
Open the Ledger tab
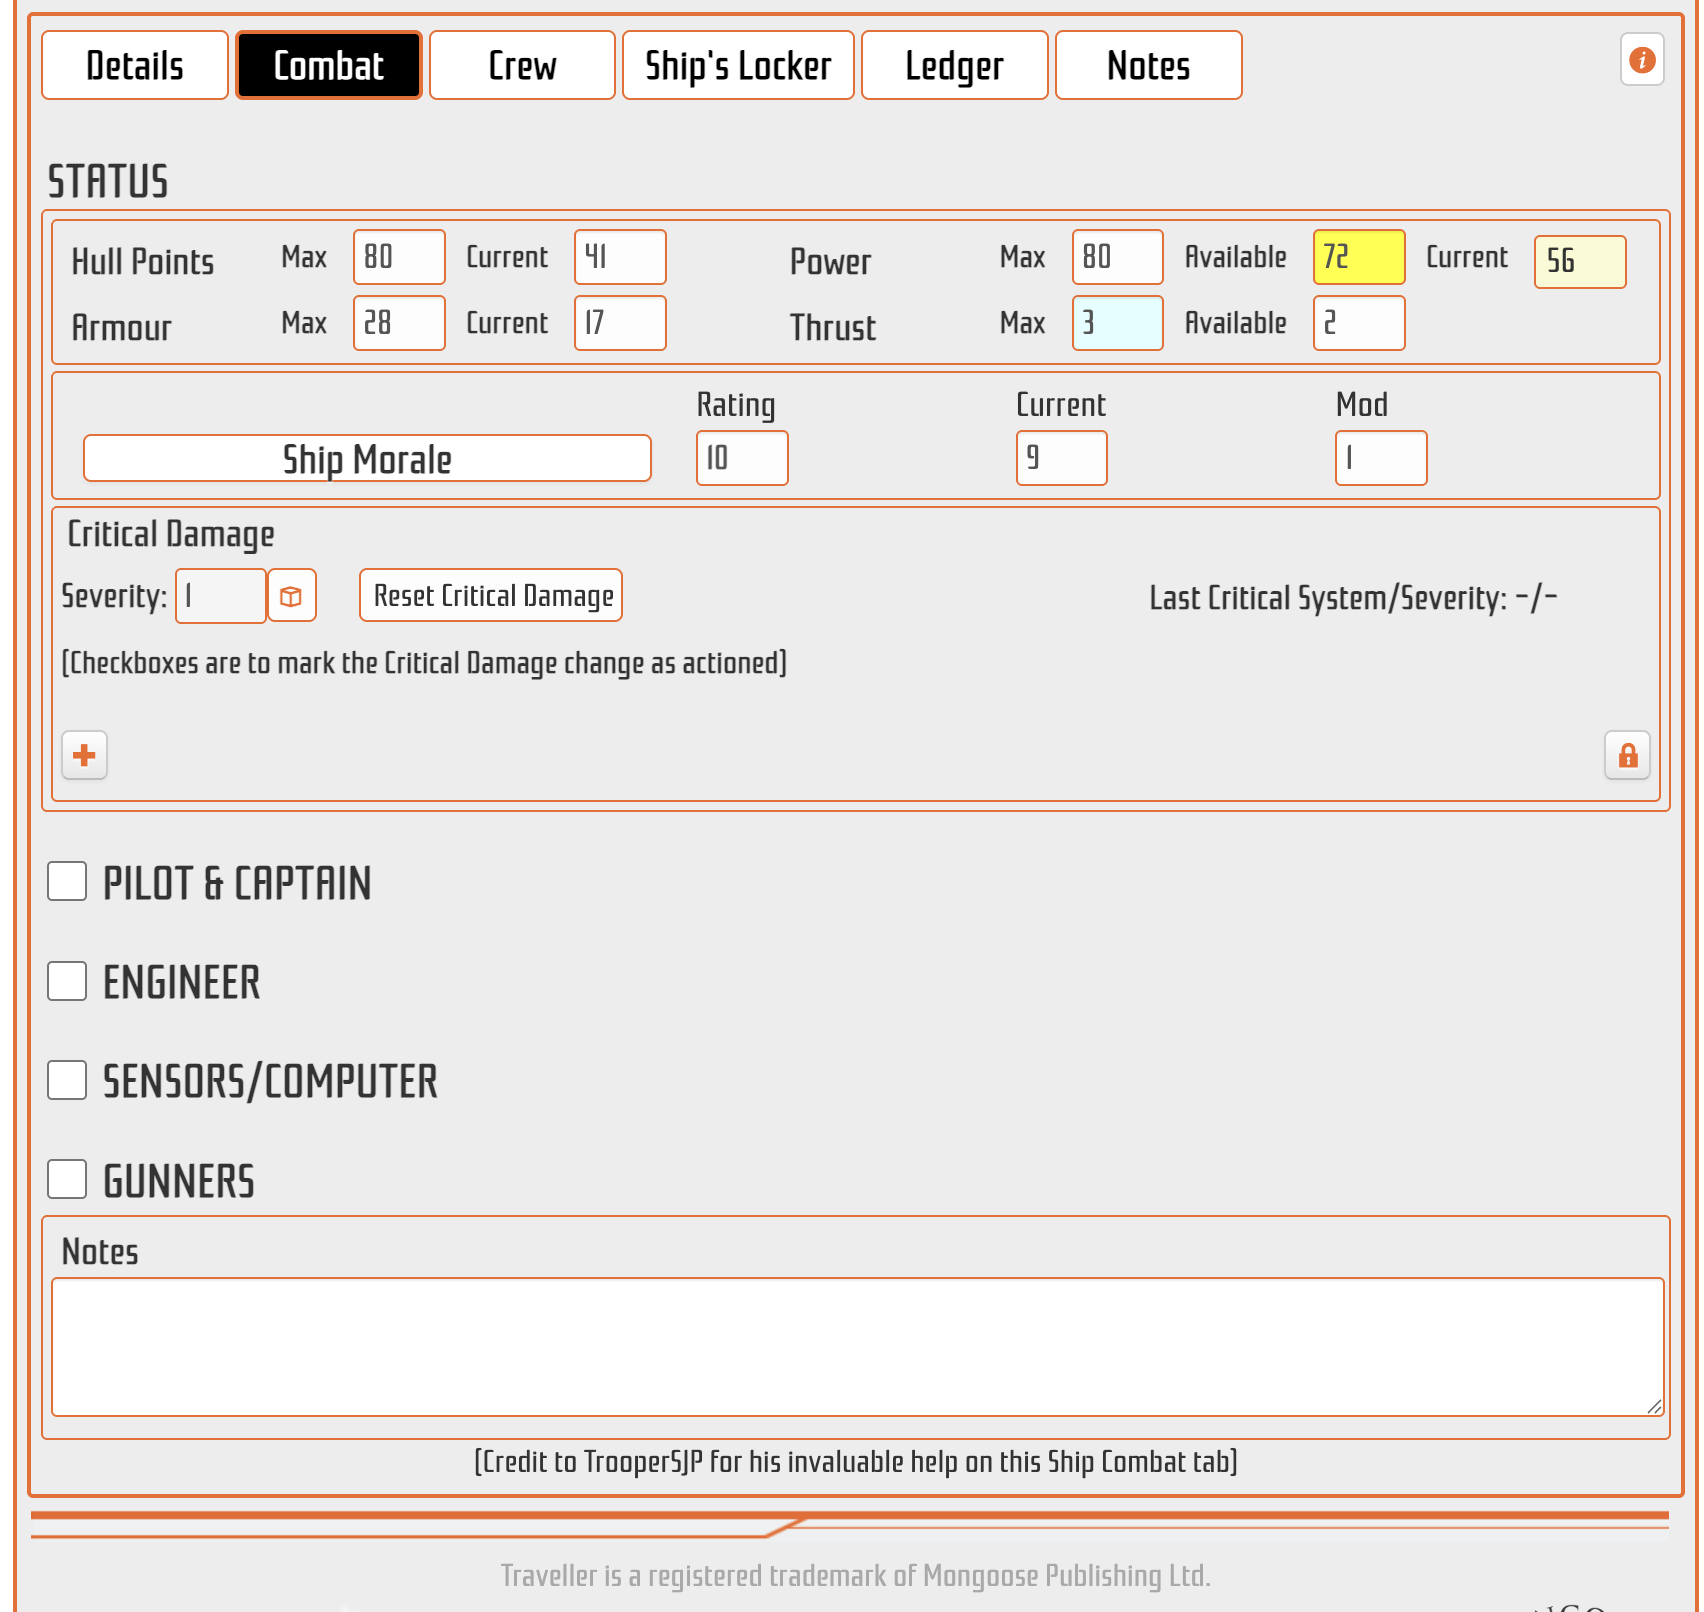[954, 66]
